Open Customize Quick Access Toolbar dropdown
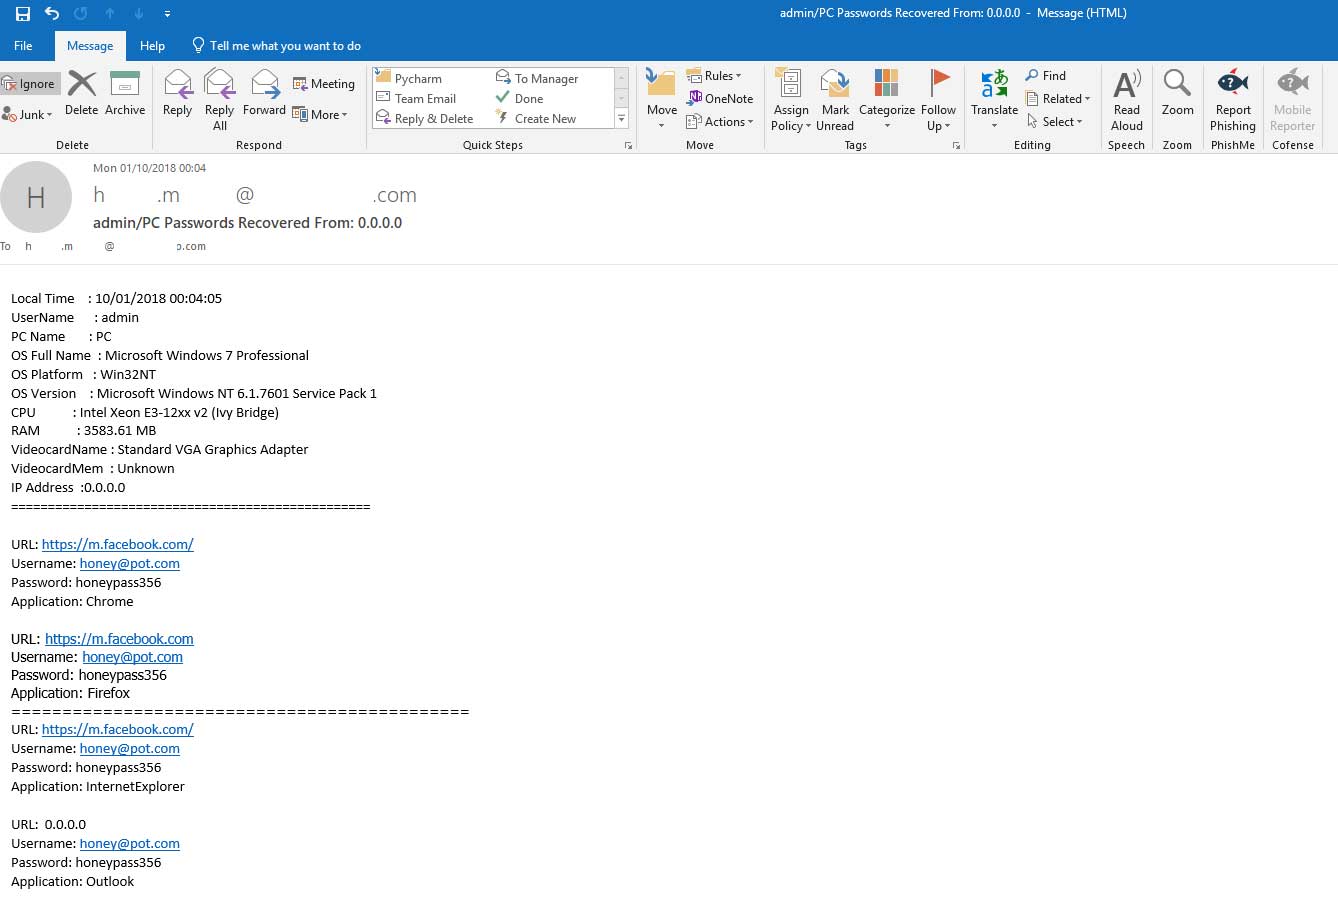This screenshot has height=911, width=1338. [x=167, y=14]
